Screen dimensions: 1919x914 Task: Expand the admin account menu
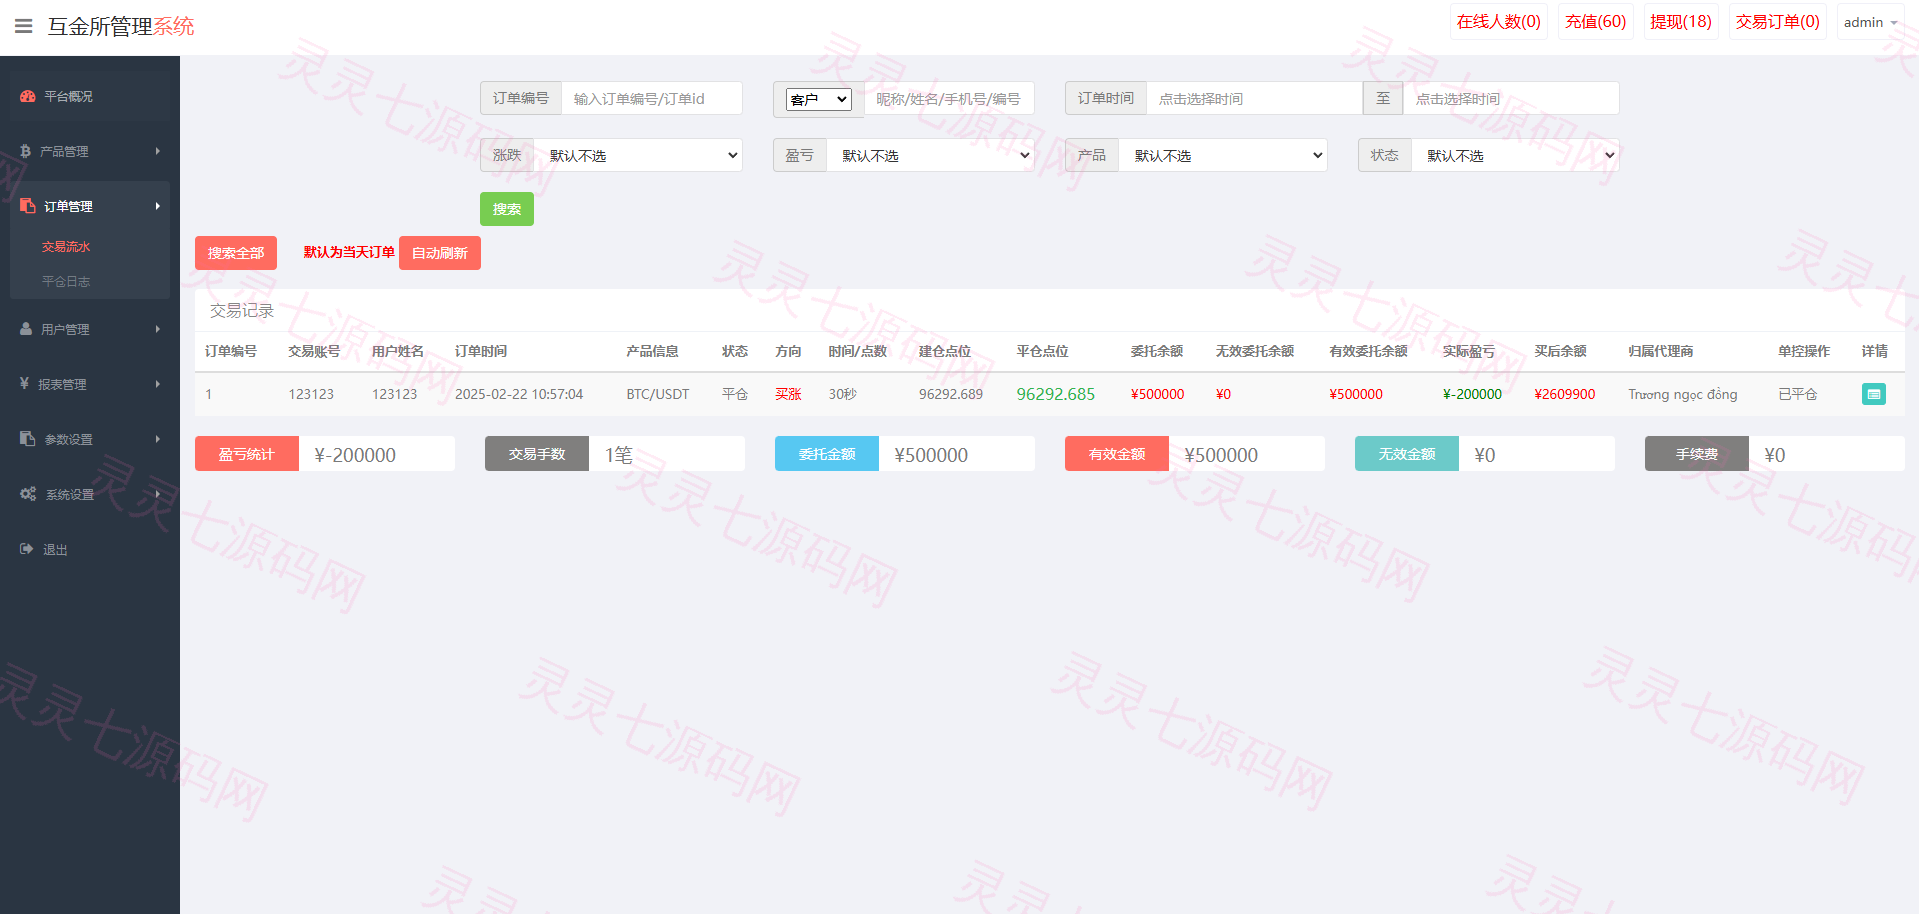tap(1870, 22)
